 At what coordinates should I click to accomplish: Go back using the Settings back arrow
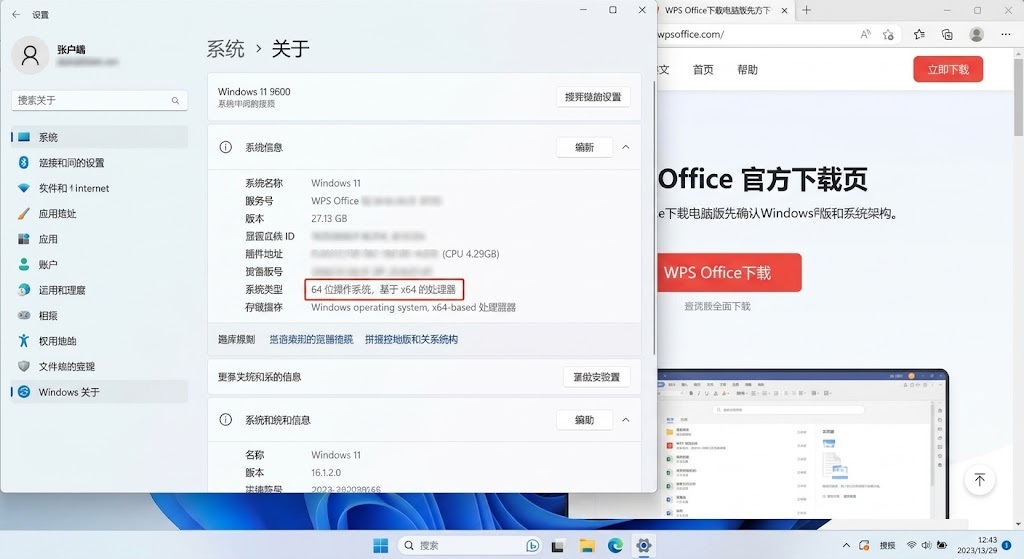16,14
